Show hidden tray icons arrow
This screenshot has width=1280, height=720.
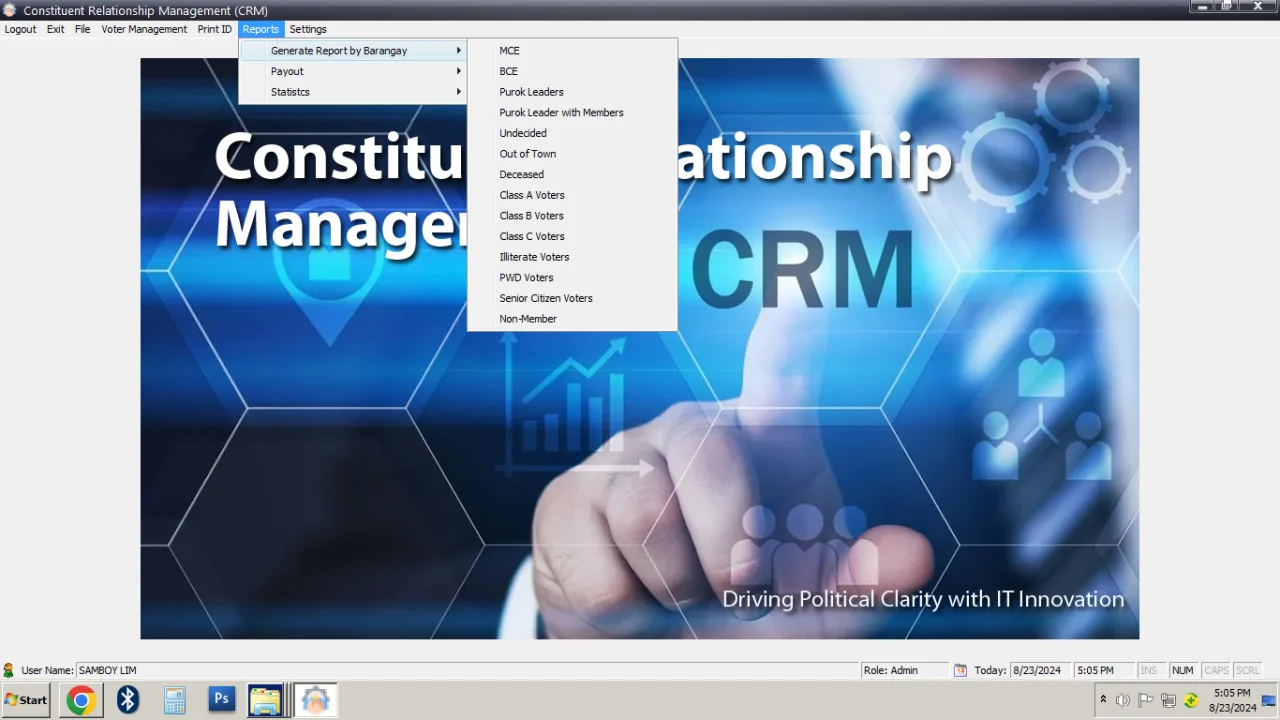tap(1103, 700)
